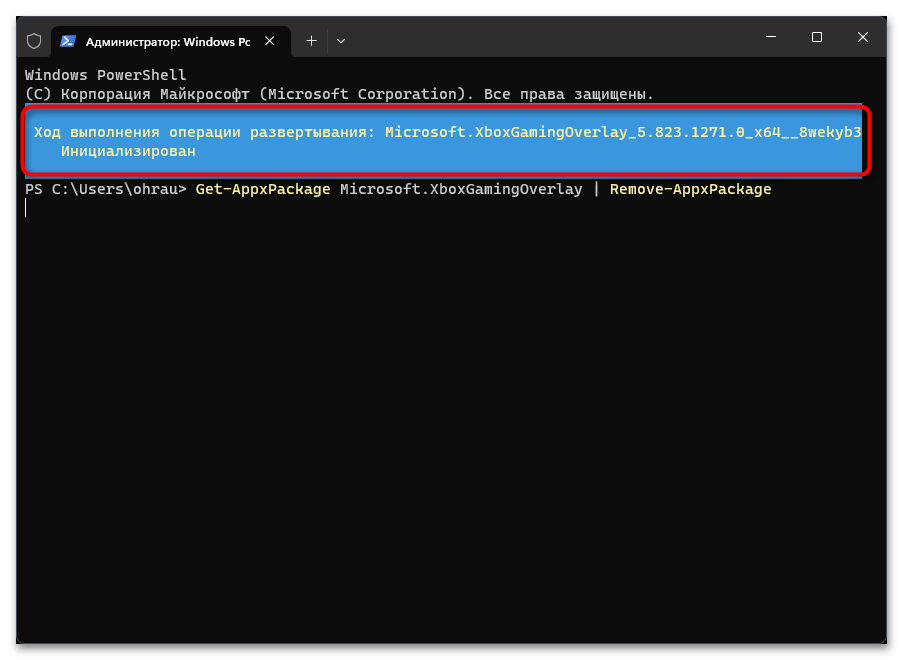The width and height of the screenshot is (903, 660).
Task: Click the pipe character in the command
Action: [x=596, y=189]
